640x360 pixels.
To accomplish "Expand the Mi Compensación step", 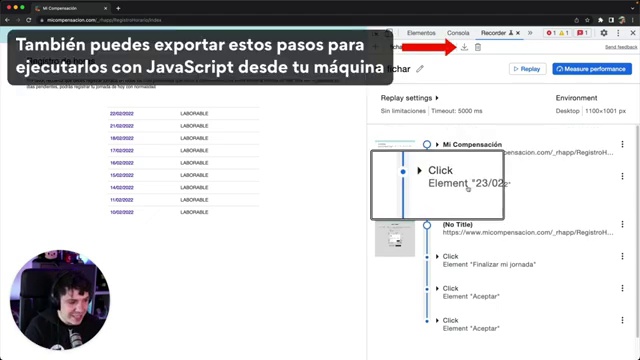I will click(x=437, y=144).
